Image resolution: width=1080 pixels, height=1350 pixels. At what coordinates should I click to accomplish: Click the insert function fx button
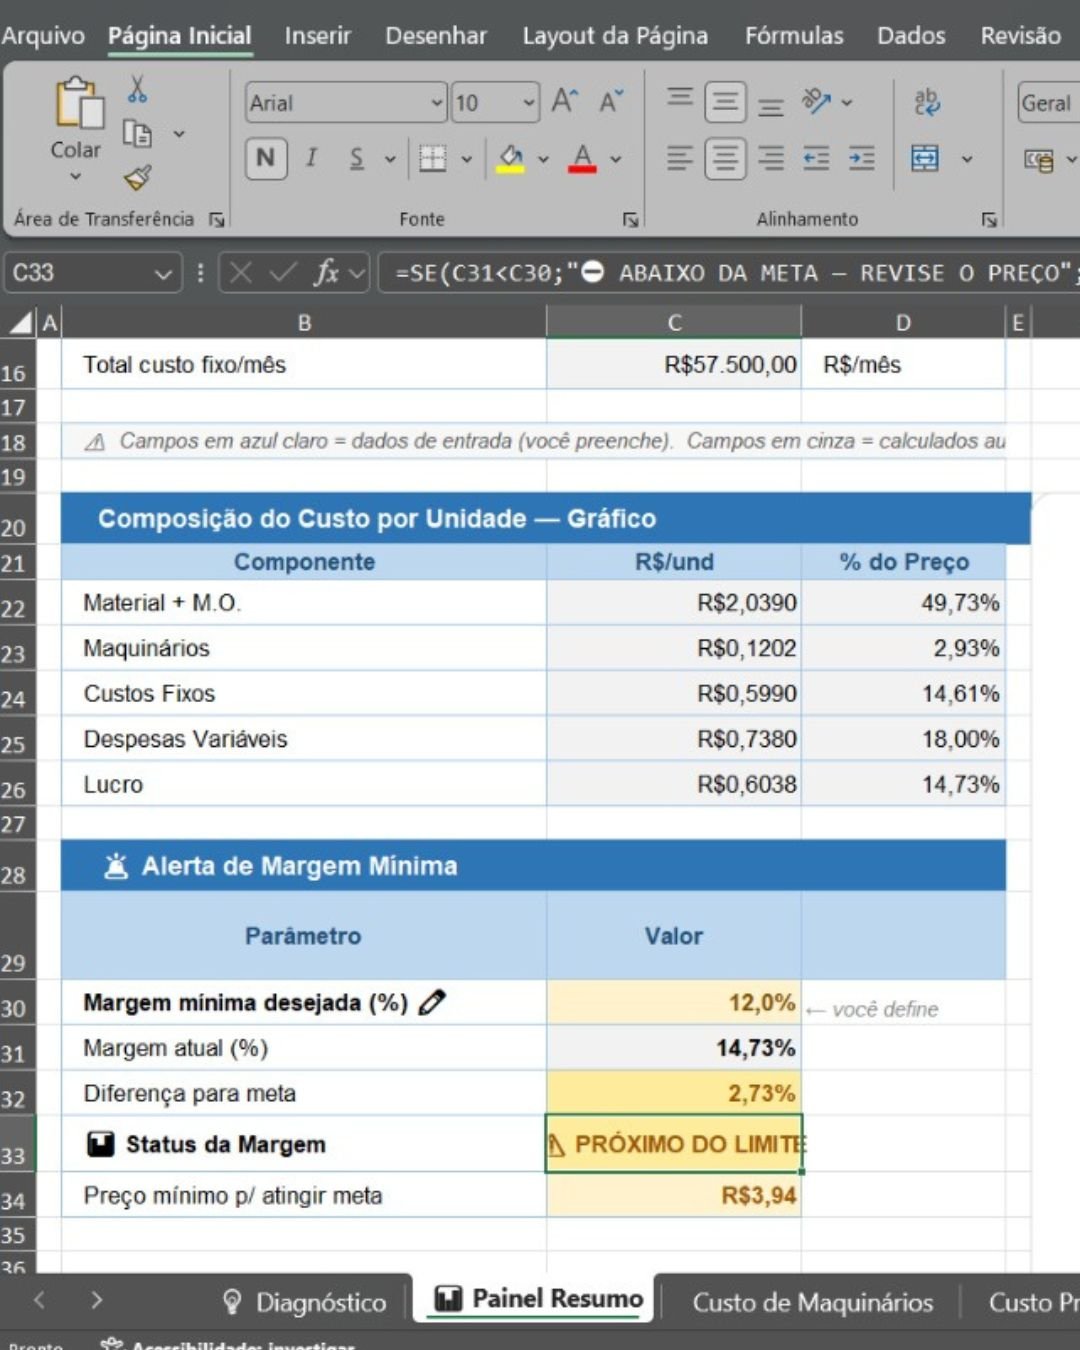(326, 273)
